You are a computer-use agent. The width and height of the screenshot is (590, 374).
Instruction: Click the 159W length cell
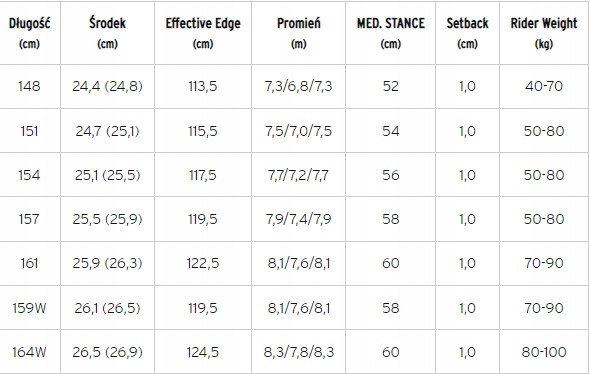click(29, 308)
